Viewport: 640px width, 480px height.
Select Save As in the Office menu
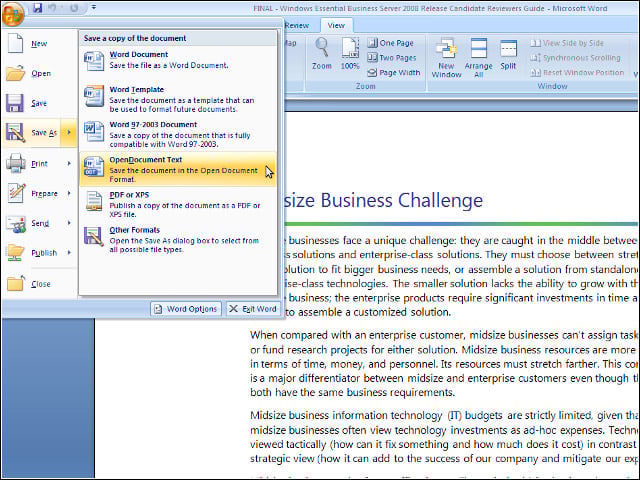click(32, 133)
